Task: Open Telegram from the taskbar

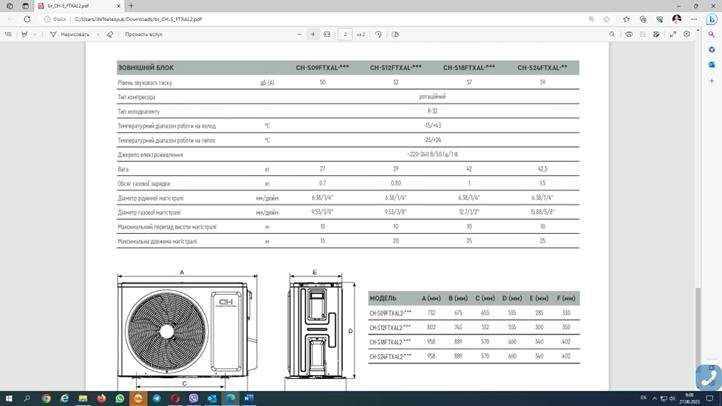Action: coord(157,399)
